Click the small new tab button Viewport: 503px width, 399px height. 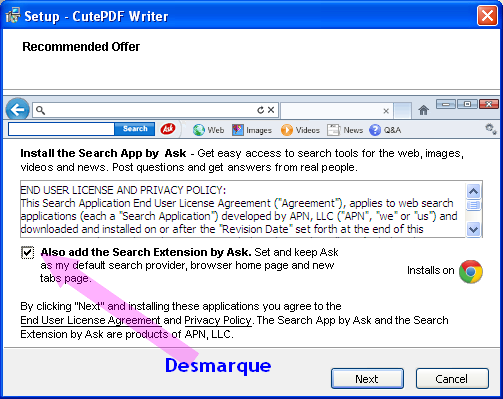click(x=402, y=111)
